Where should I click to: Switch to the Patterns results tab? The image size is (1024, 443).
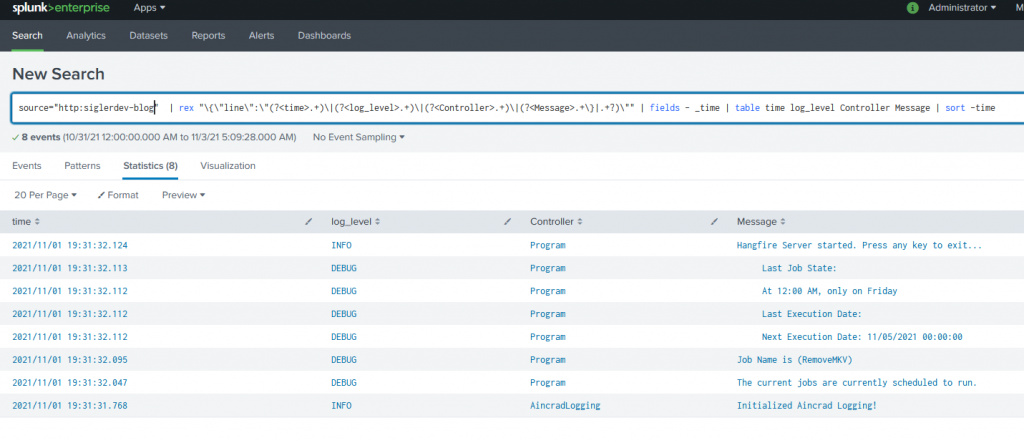tap(82, 166)
